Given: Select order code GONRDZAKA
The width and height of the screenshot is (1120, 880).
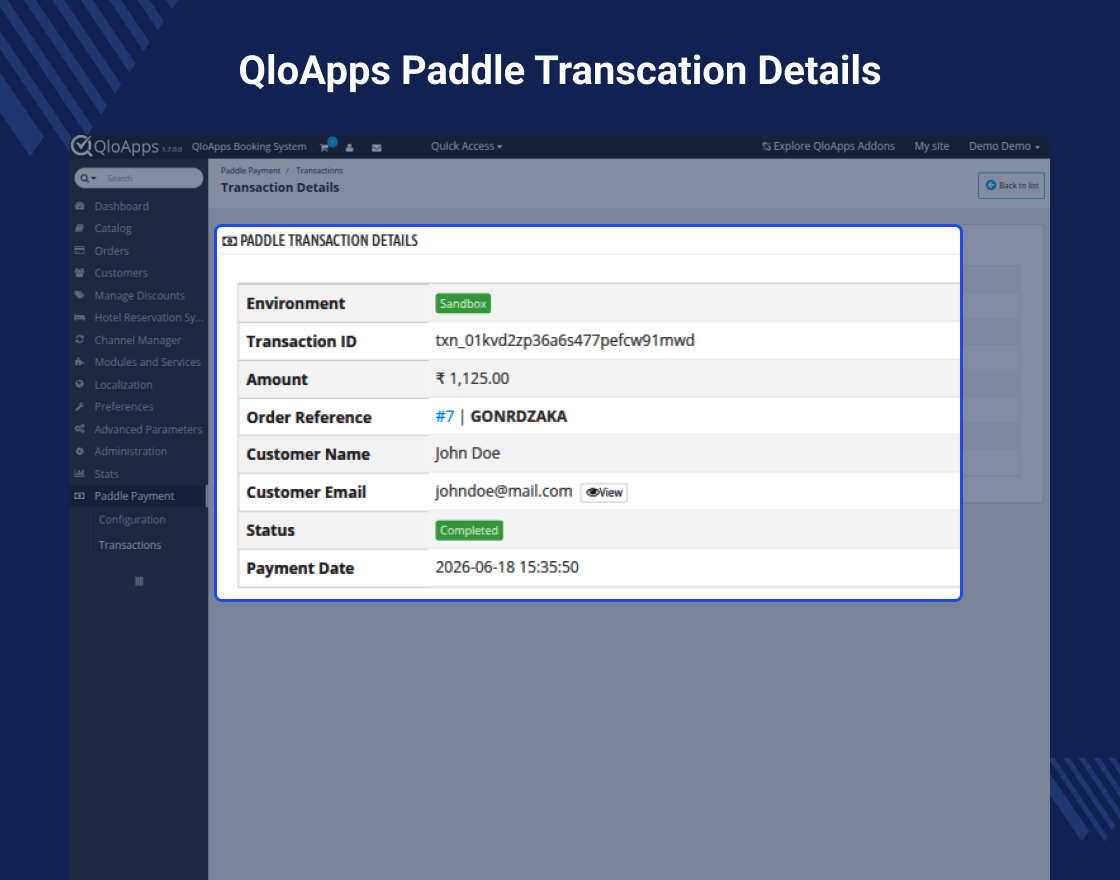Looking at the screenshot, I should click(519, 416).
